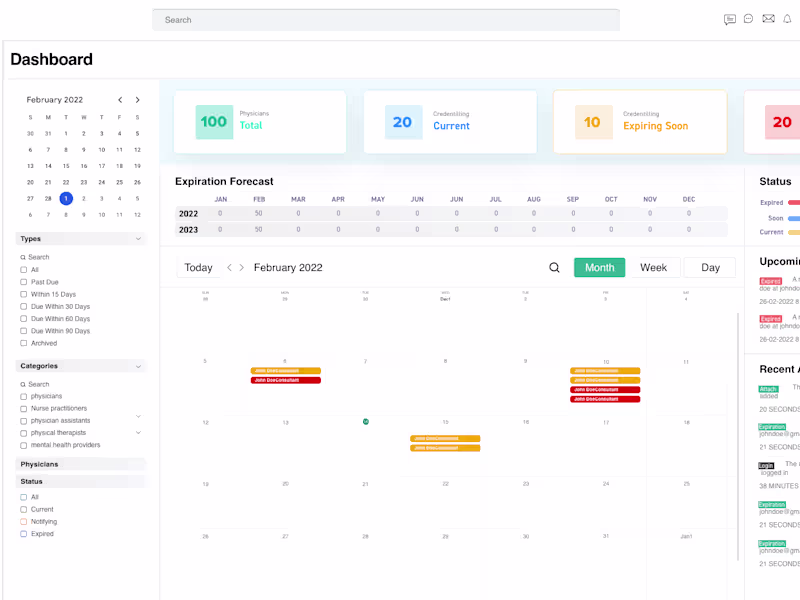Screen dimensions: 800x600
Task: Click the Attach tag in Recent activity
Action: coord(768,389)
